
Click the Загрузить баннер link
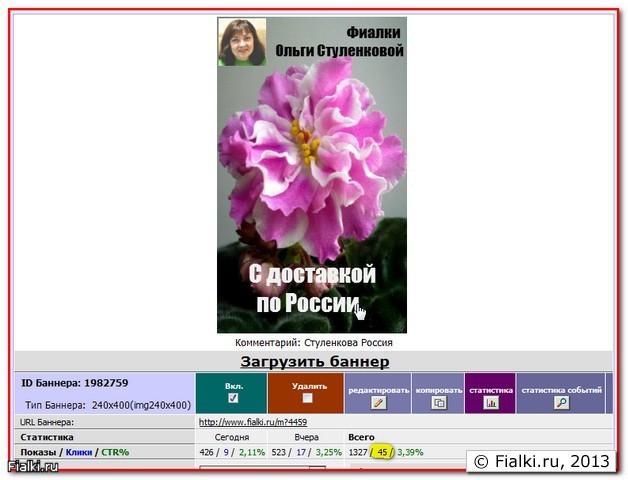click(315, 361)
